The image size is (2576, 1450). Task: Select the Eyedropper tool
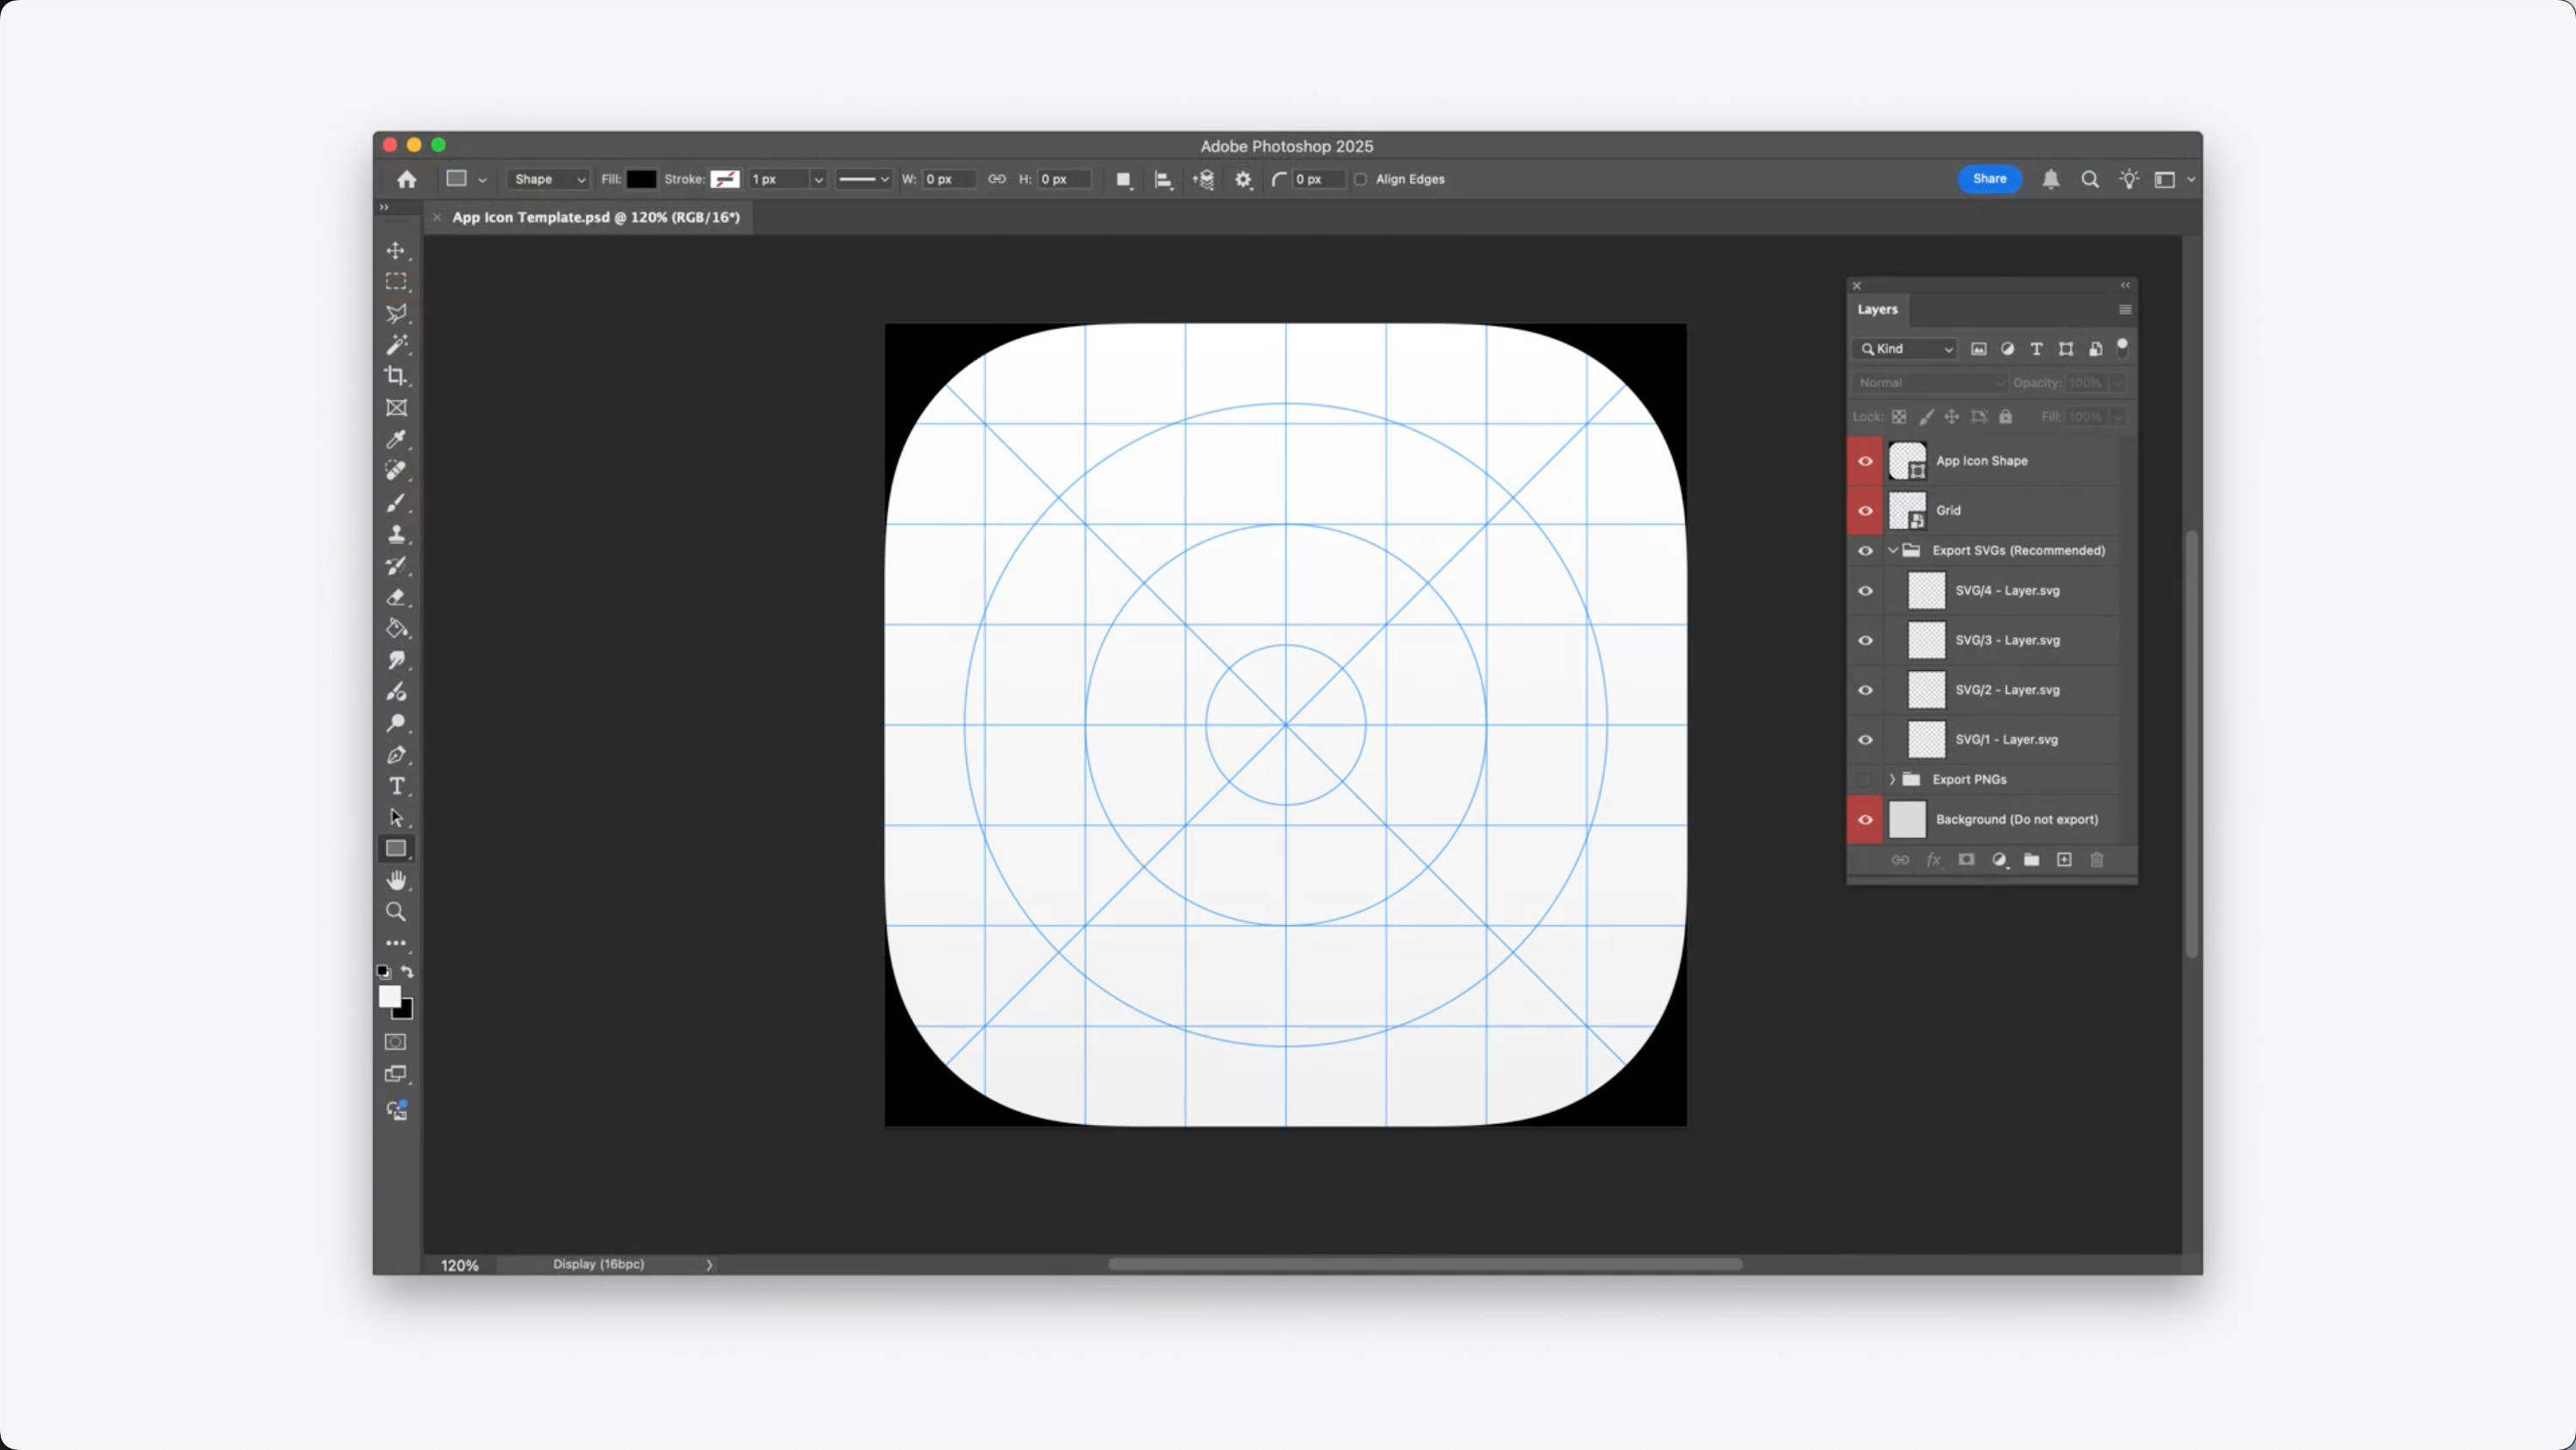pyautogui.click(x=396, y=439)
